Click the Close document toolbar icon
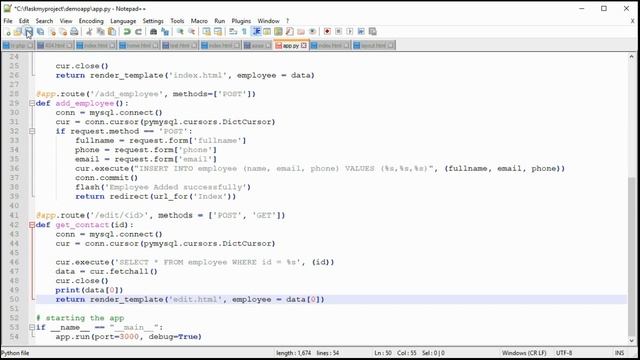The width and height of the screenshot is (640, 360). [52, 32]
